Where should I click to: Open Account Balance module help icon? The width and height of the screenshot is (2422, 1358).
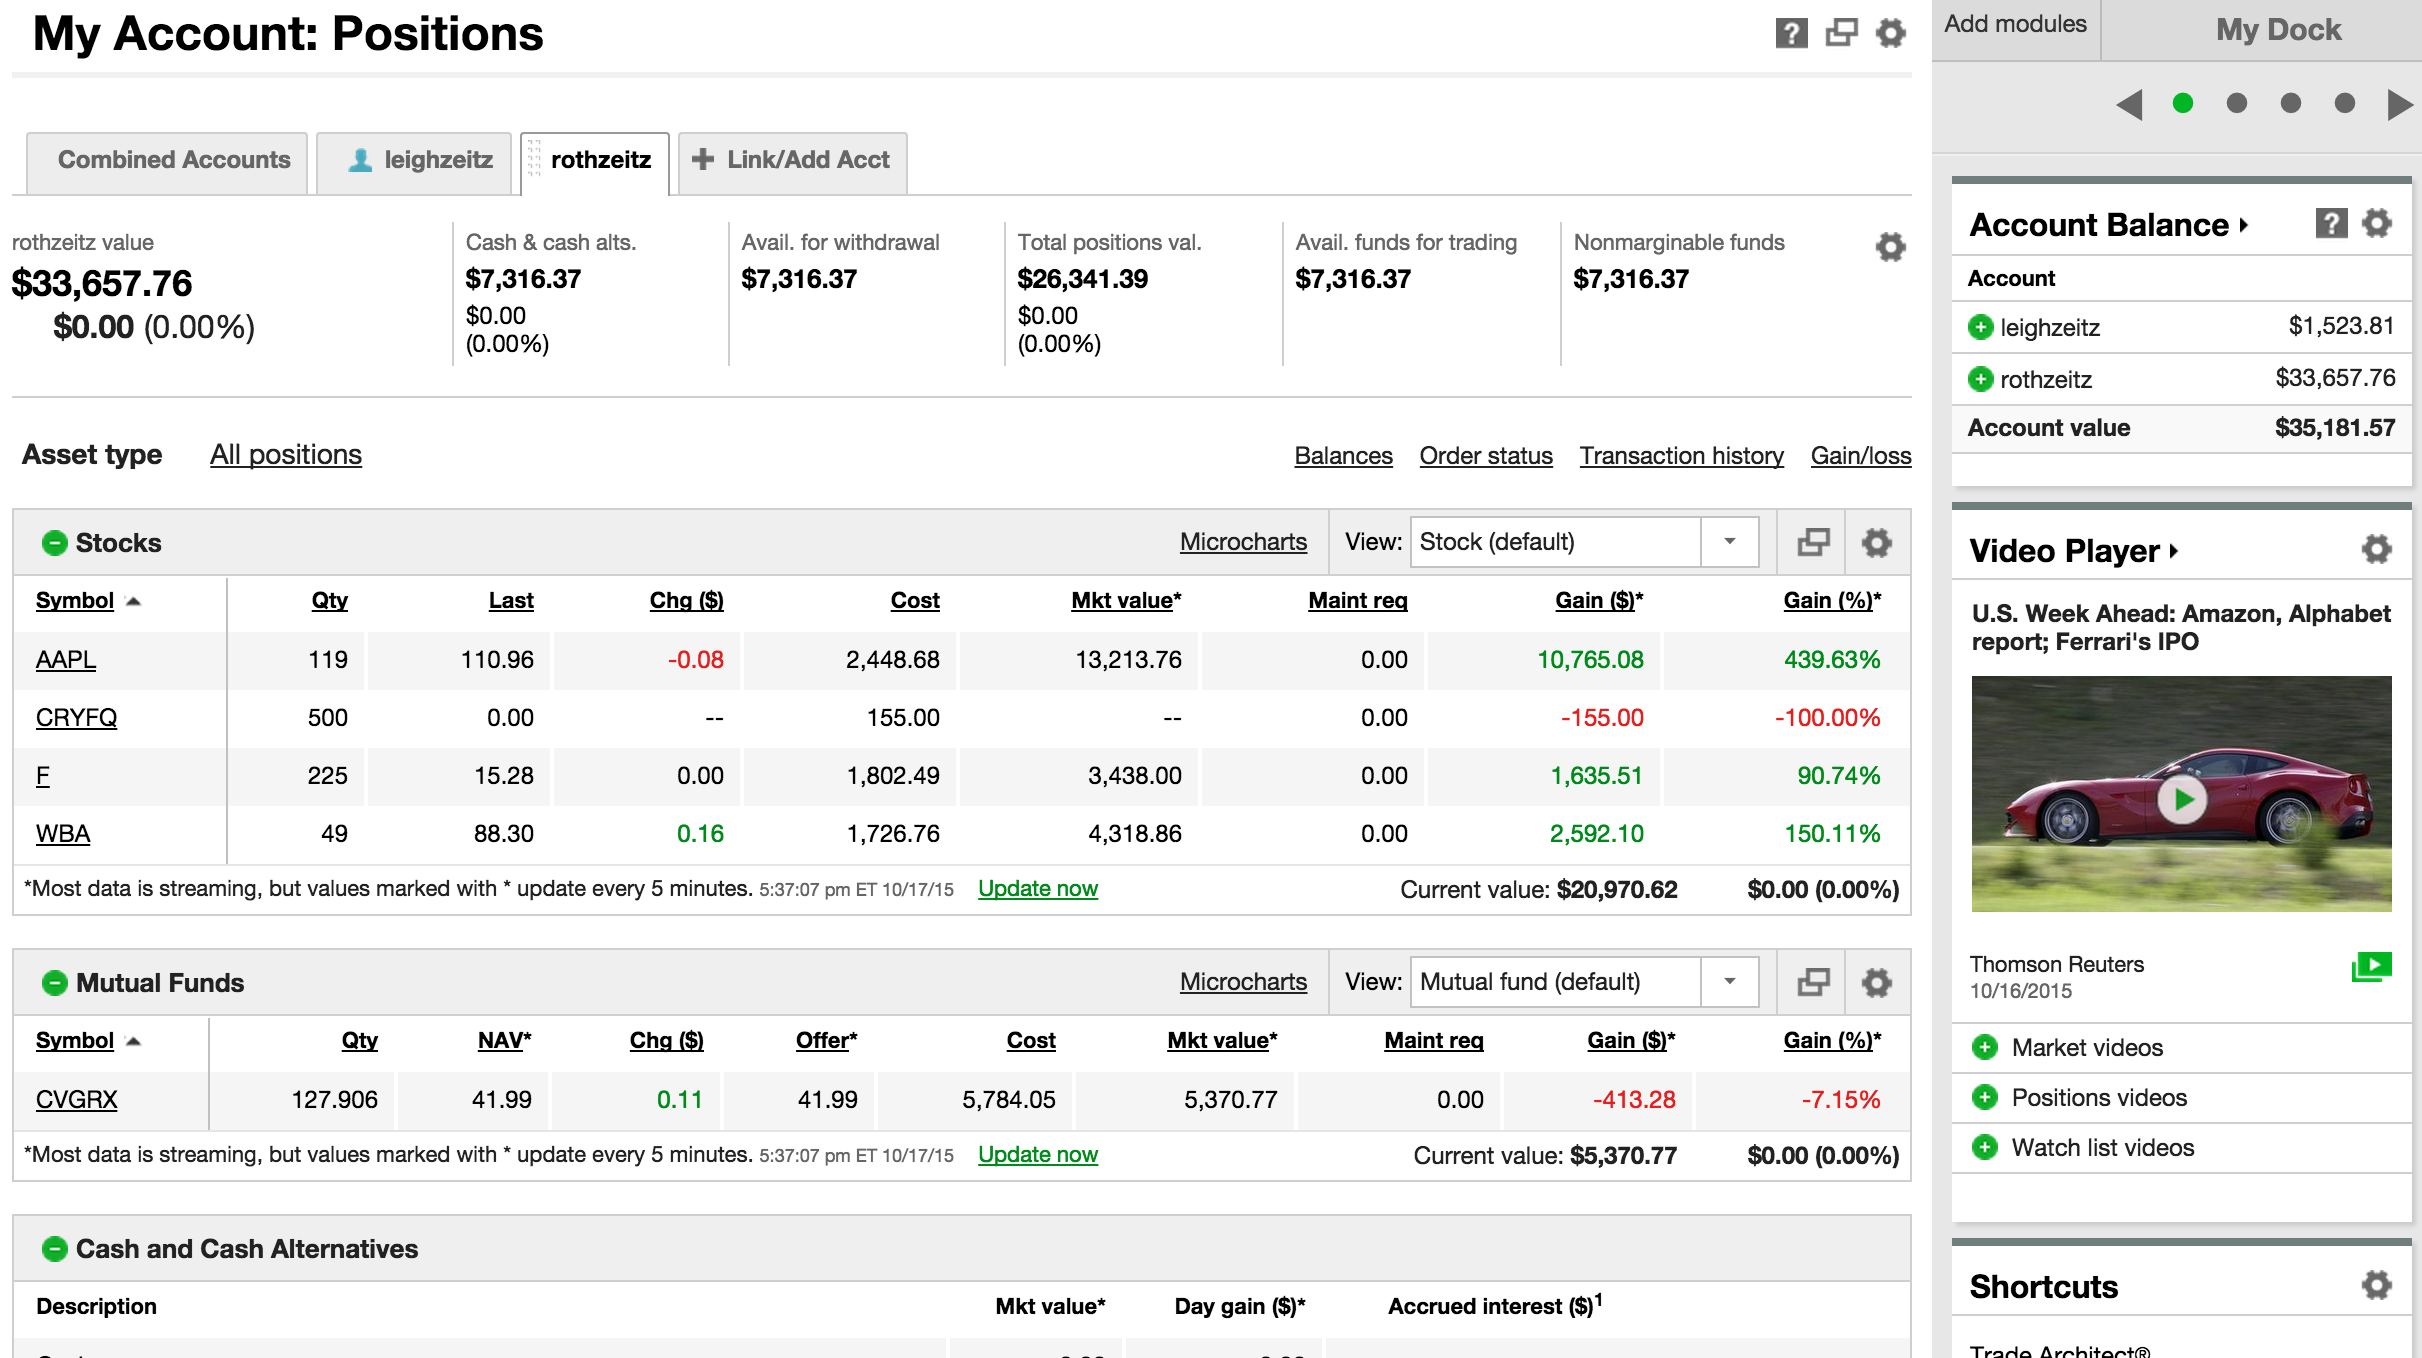pyautogui.click(x=2330, y=223)
